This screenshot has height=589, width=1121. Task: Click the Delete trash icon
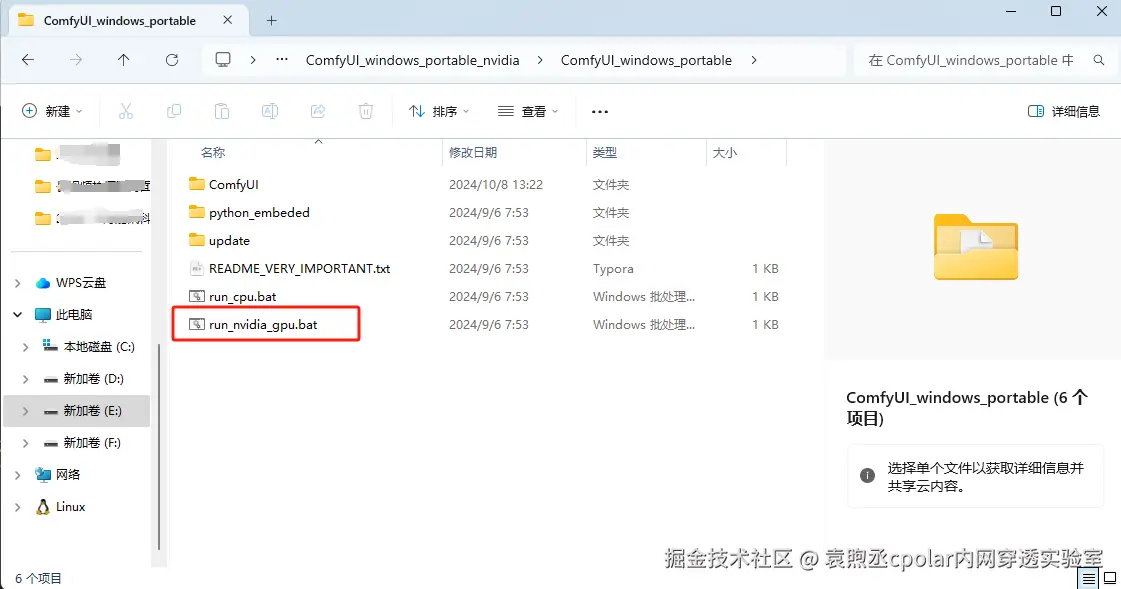pyautogui.click(x=366, y=111)
